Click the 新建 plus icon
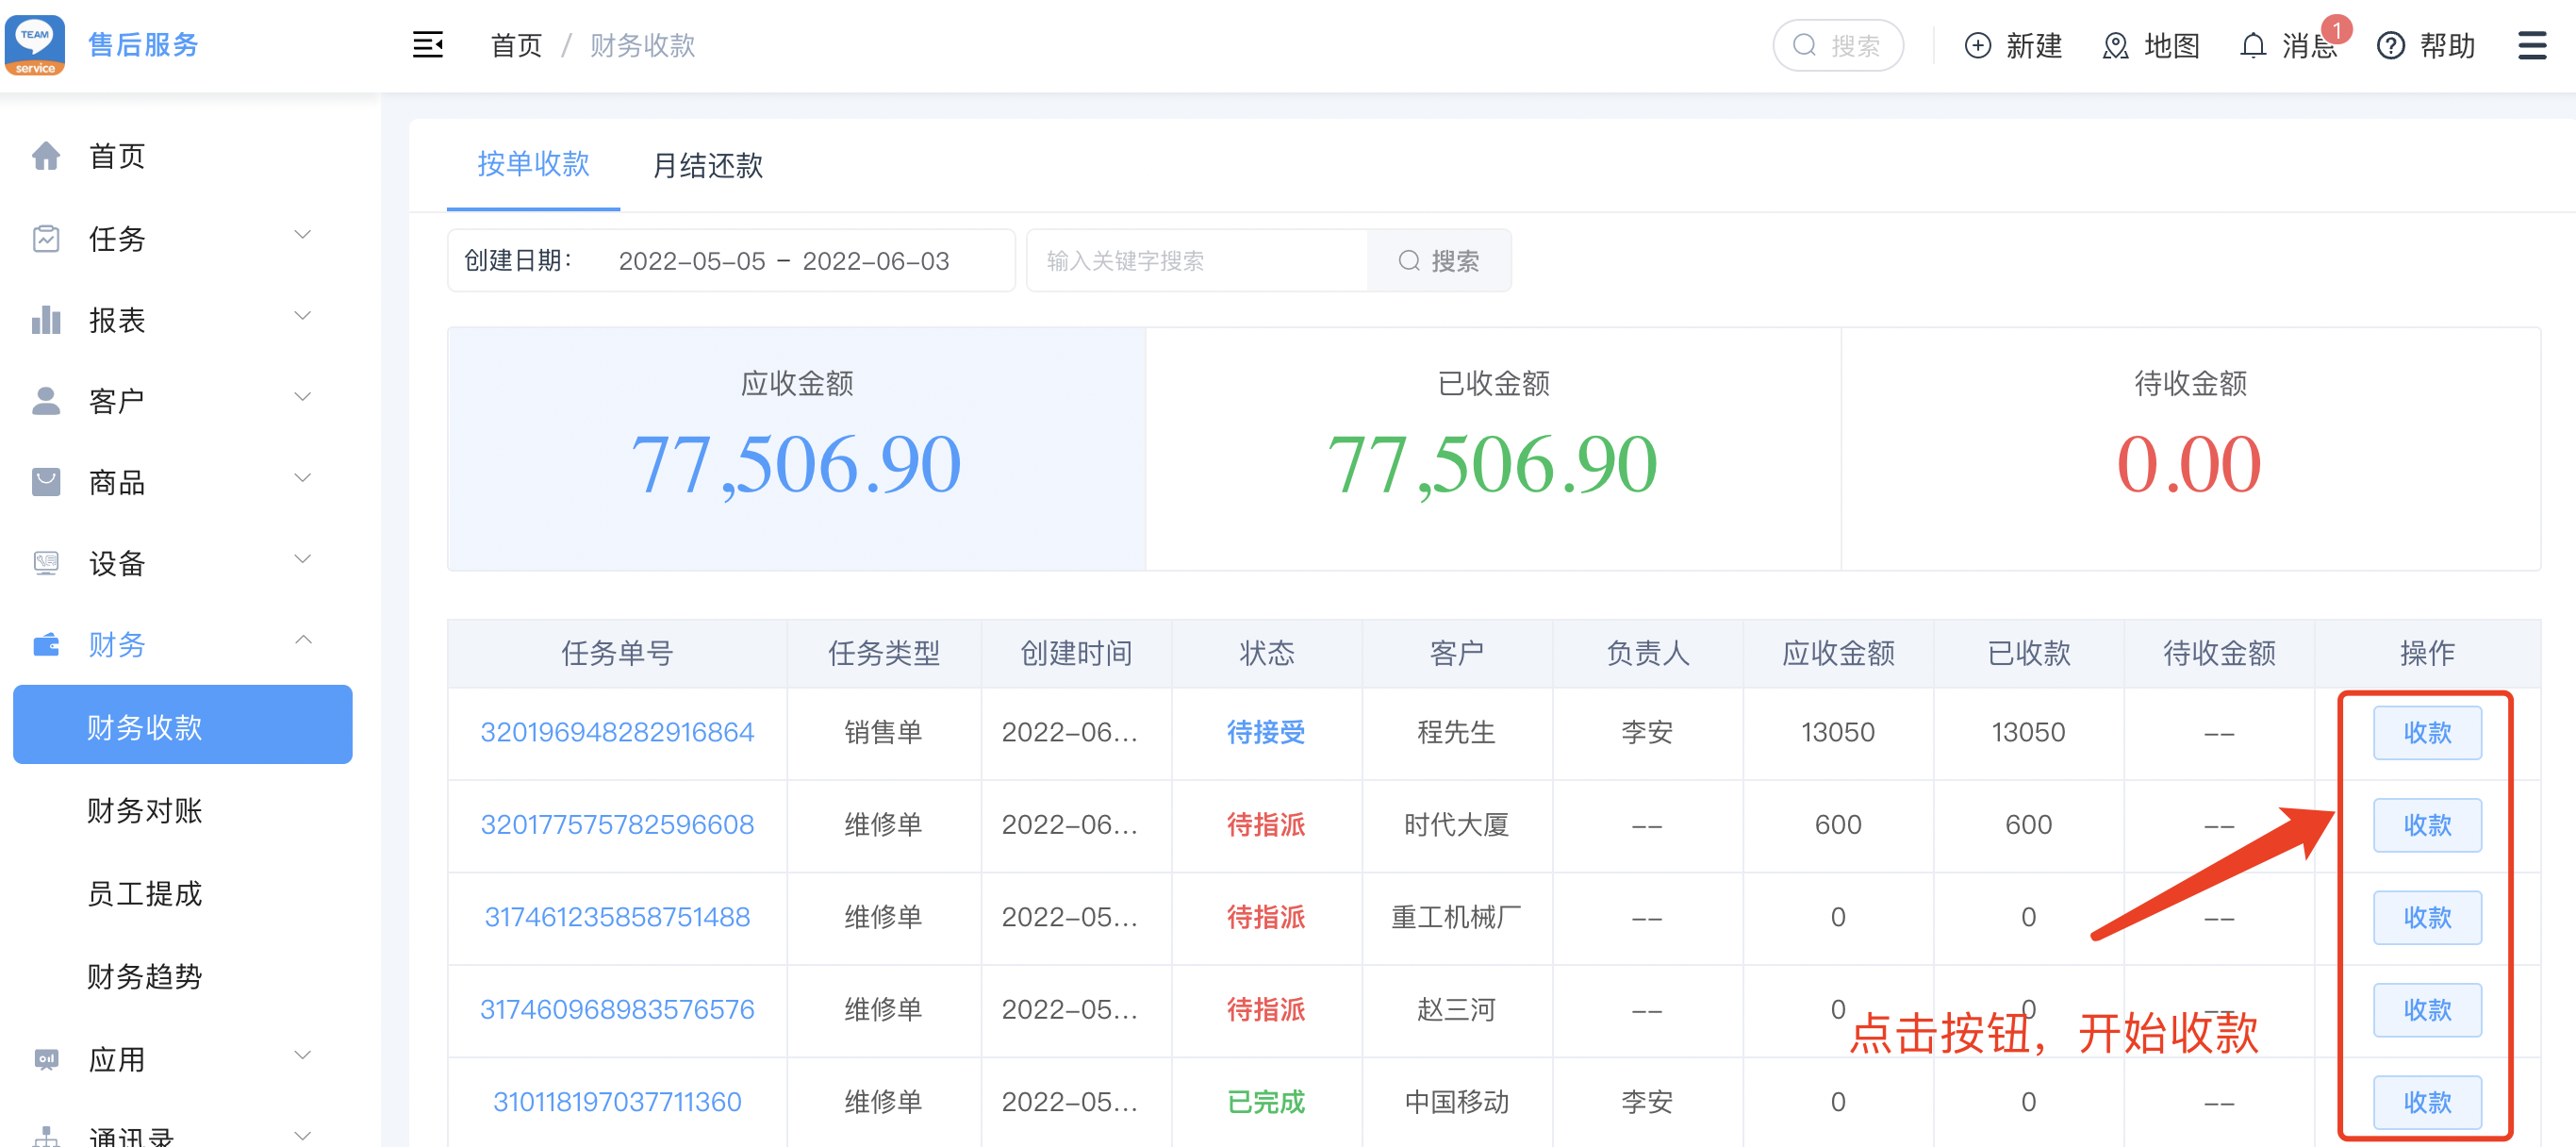The width and height of the screenshot is (2576, 1147). (x=1977, y=45)
